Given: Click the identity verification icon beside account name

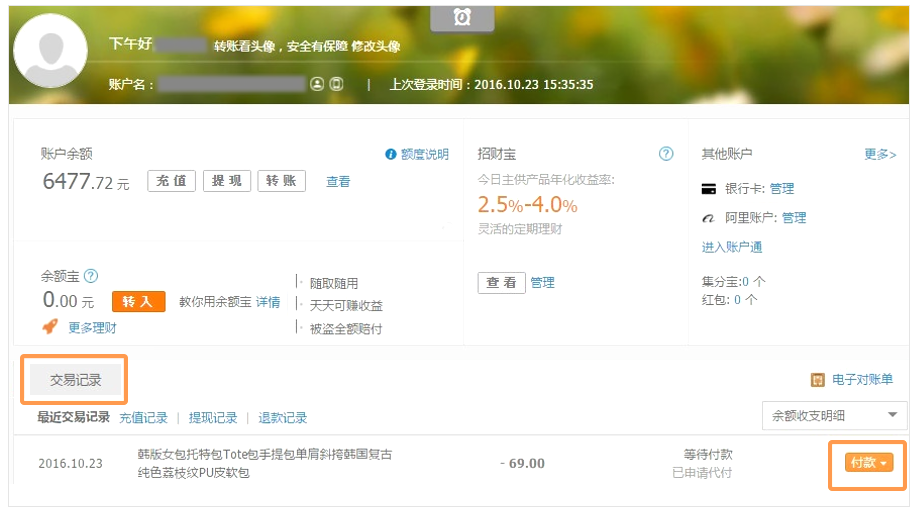Looking at the screenshot, I should 317,85.
